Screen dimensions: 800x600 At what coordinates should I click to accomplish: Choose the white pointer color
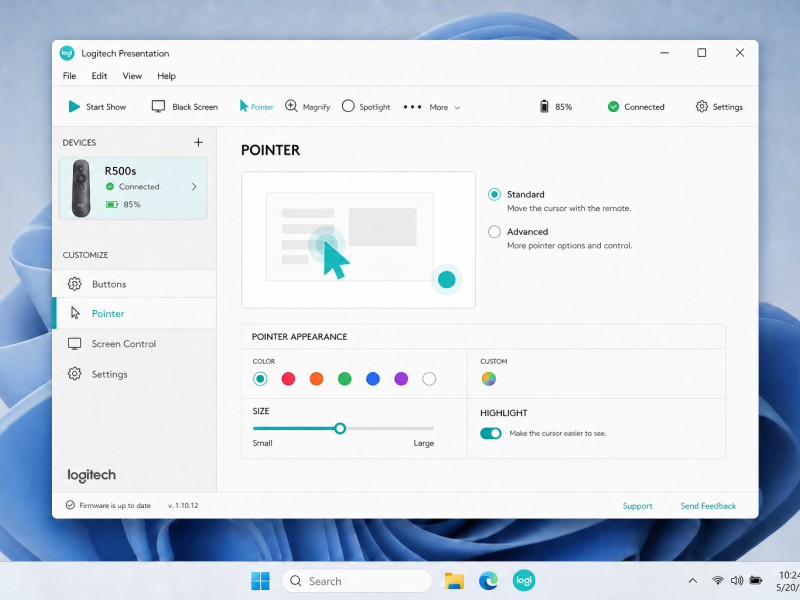[x=429, y=379]
